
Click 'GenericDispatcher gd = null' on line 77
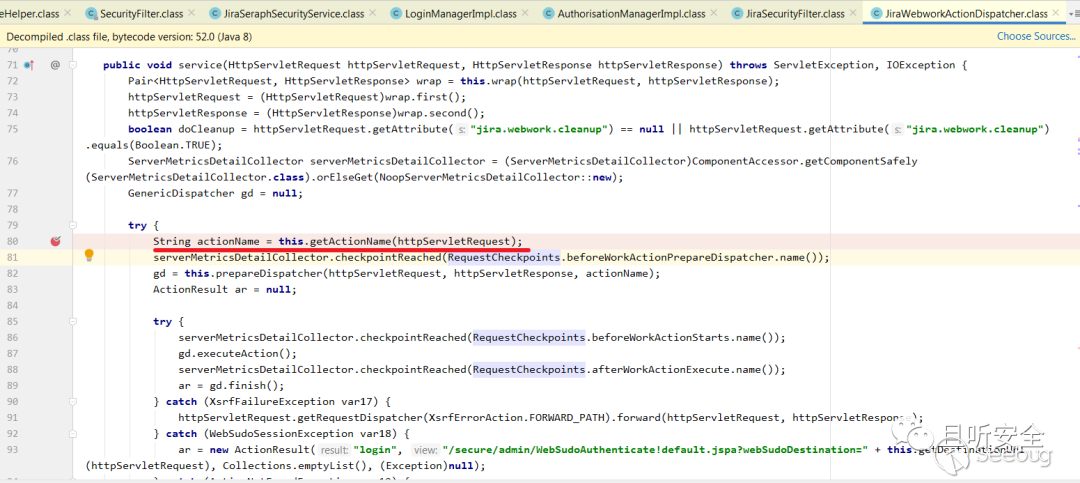click(x=213, y=193)
